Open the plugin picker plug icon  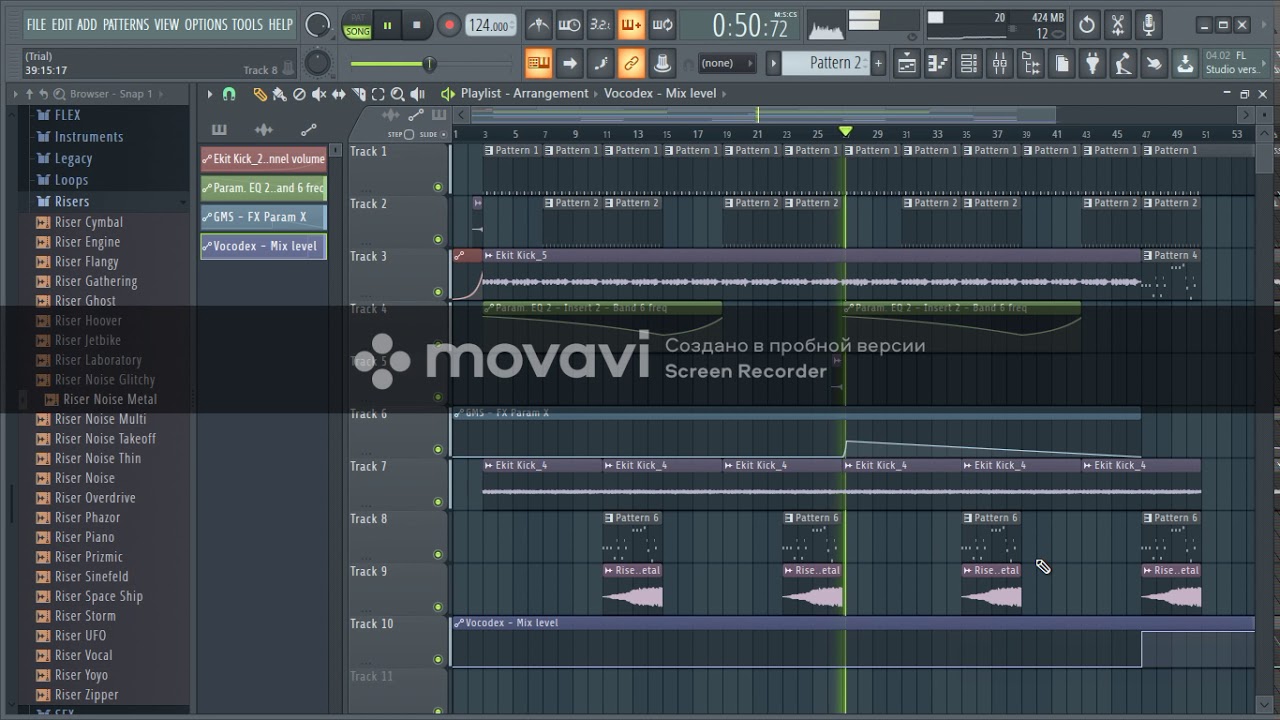coord(1092,64)
